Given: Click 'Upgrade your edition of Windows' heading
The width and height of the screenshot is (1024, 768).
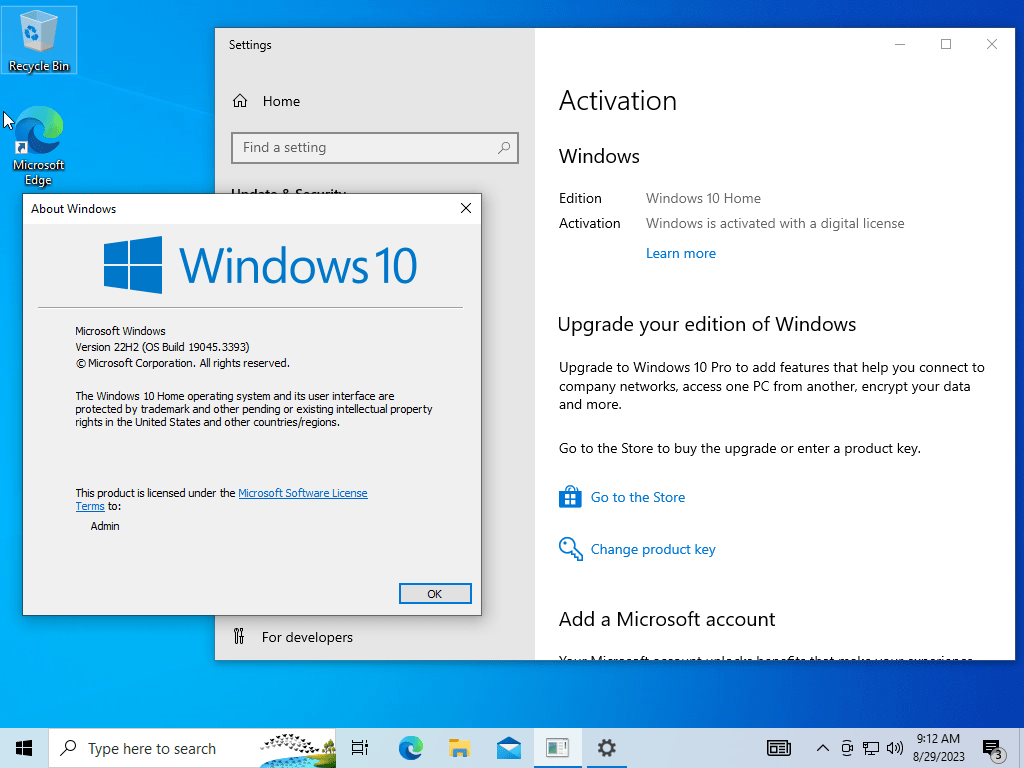Looking at the screenshot, I should pos(707,325).
